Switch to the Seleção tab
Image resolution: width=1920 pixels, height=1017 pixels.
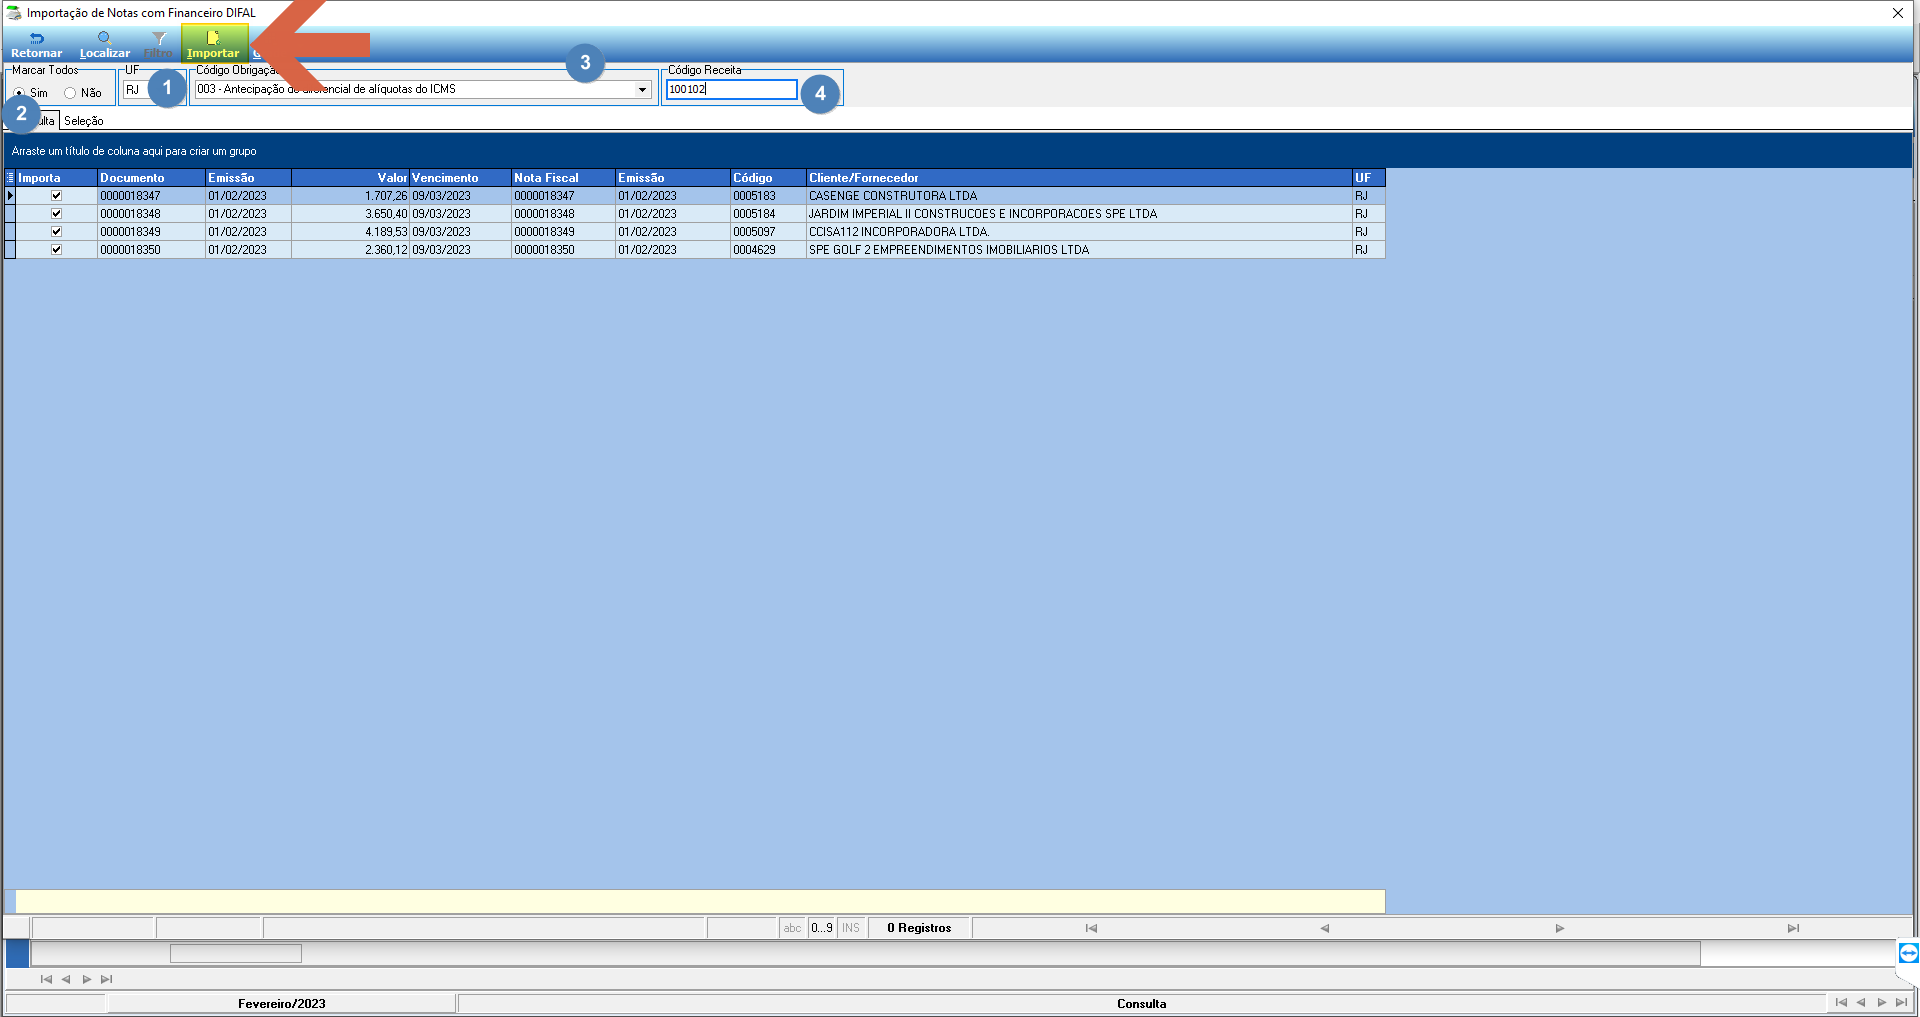pyautogui.click(x=84, y=121)
